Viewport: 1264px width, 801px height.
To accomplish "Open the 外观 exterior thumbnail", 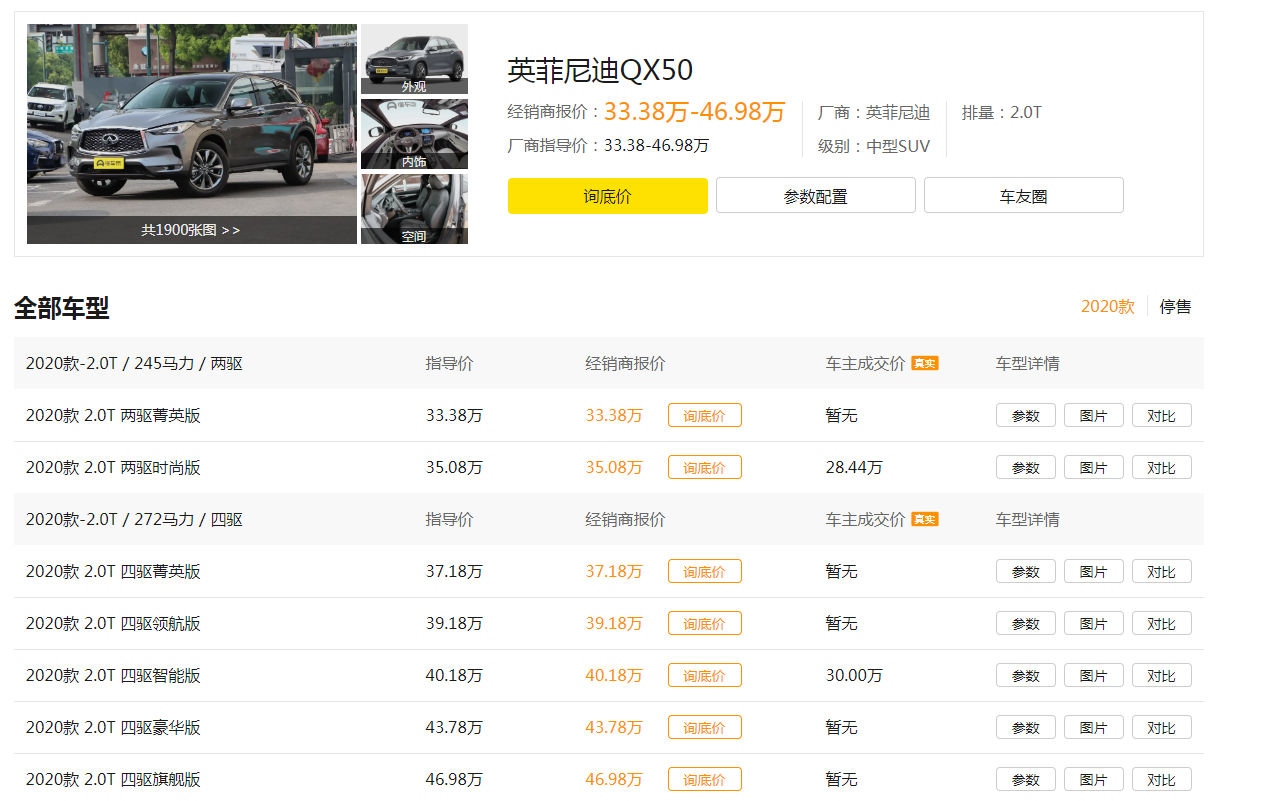I will (414, 59).
